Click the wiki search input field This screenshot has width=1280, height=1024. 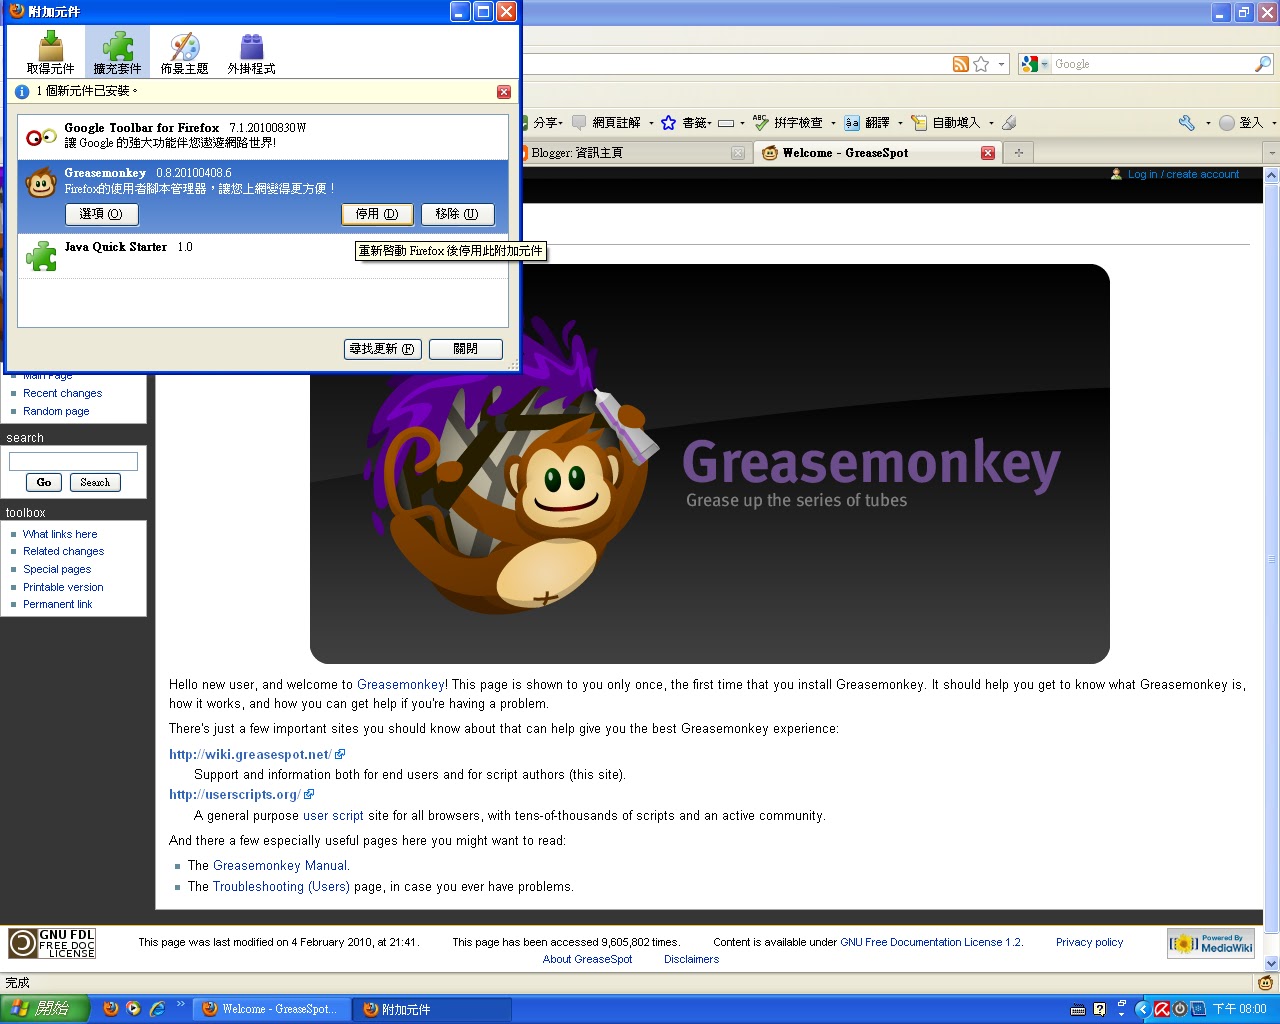73,461
